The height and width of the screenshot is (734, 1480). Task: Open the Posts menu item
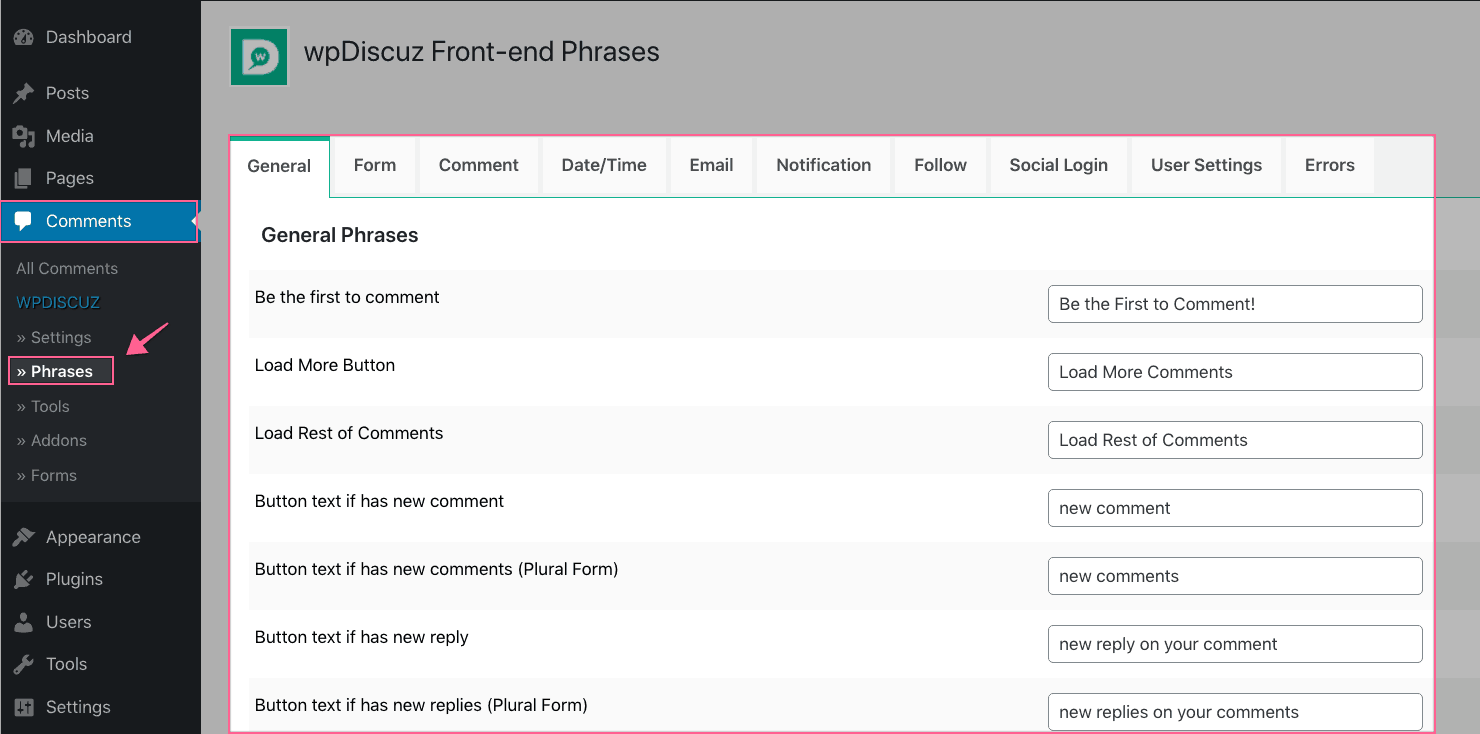click(x=100, y=93)
